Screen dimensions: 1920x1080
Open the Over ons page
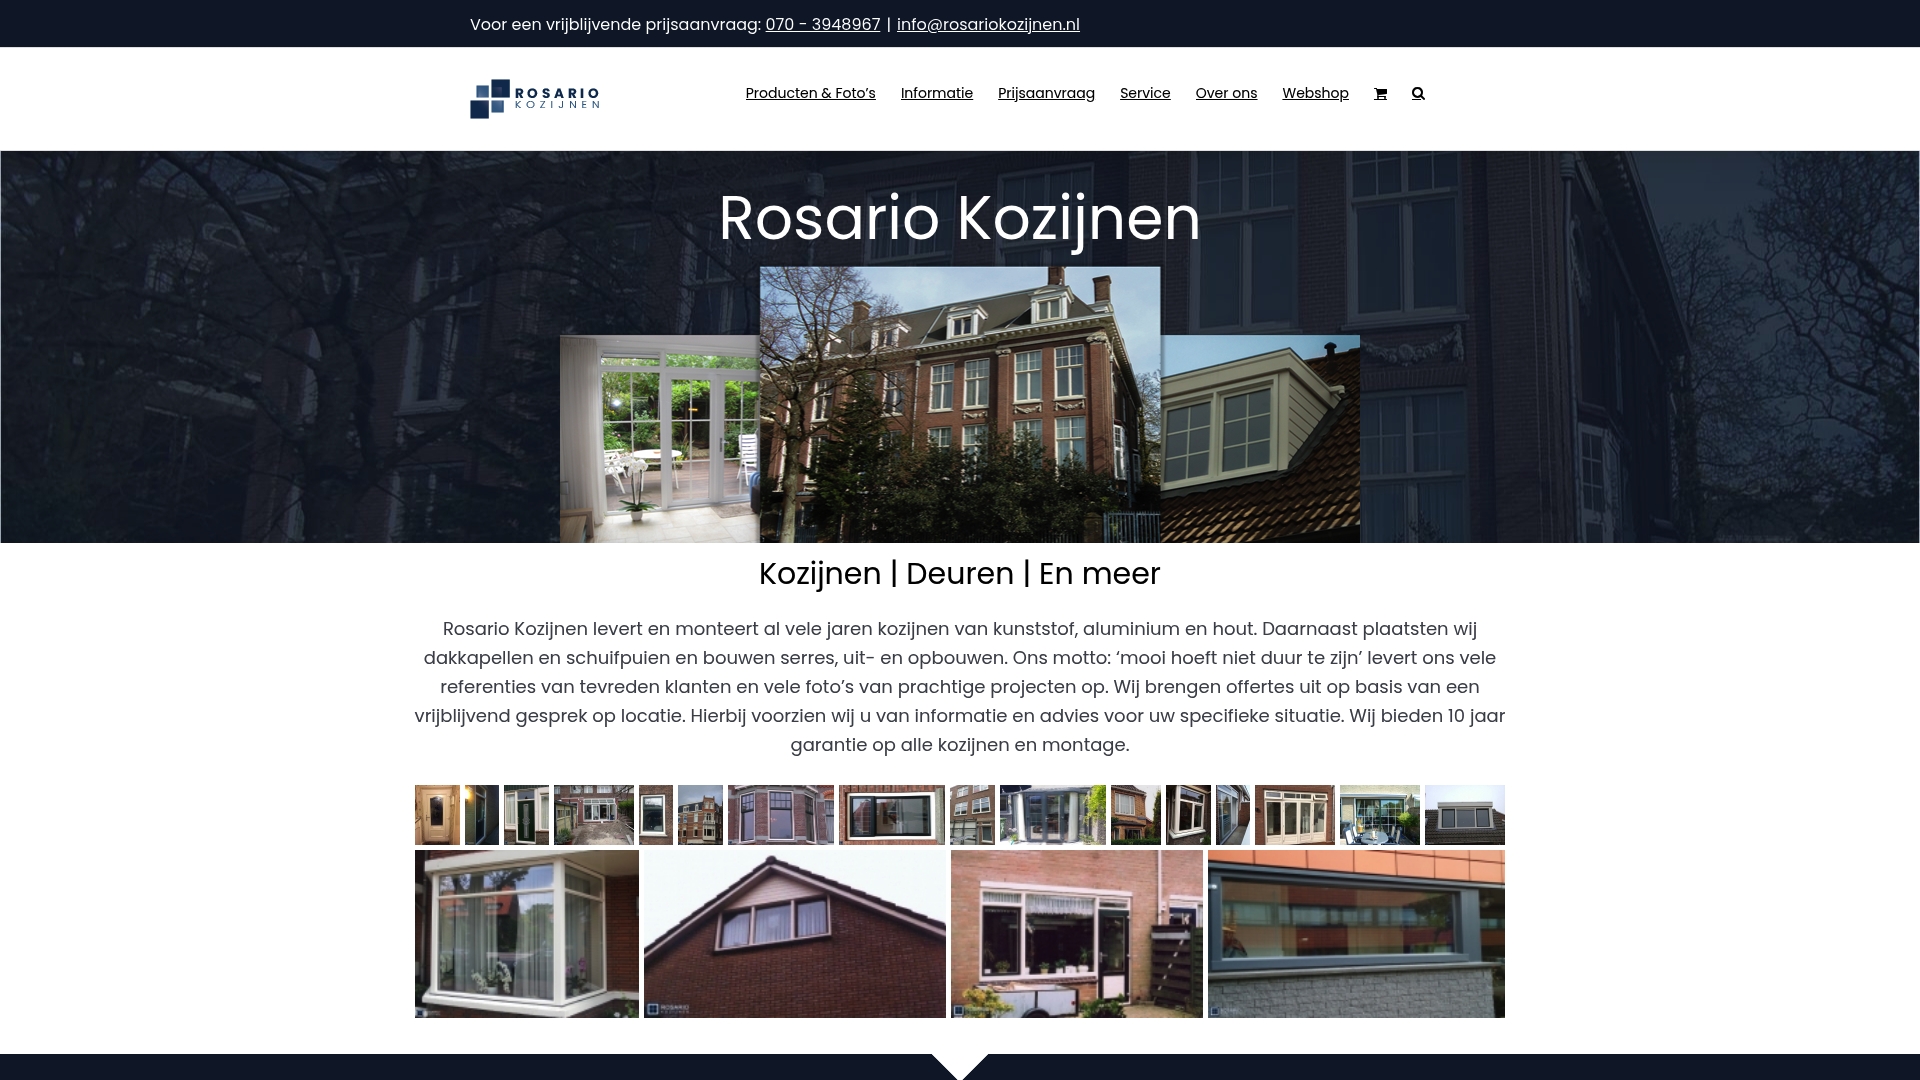(1226, 93)
